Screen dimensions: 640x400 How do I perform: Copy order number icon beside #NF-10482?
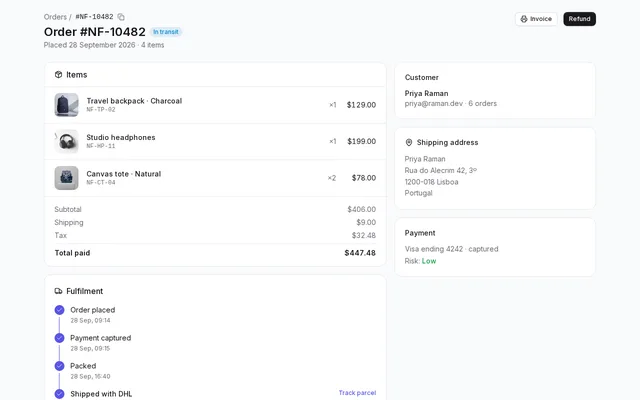tap(121, 17)
